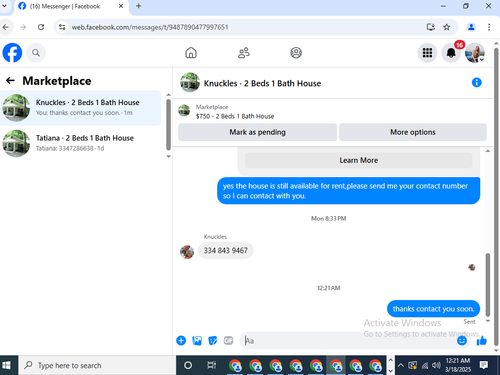Viewport: 500px width, 375px height.
Task: Close the Messenger Facebook tab
Action: [121, 6]
